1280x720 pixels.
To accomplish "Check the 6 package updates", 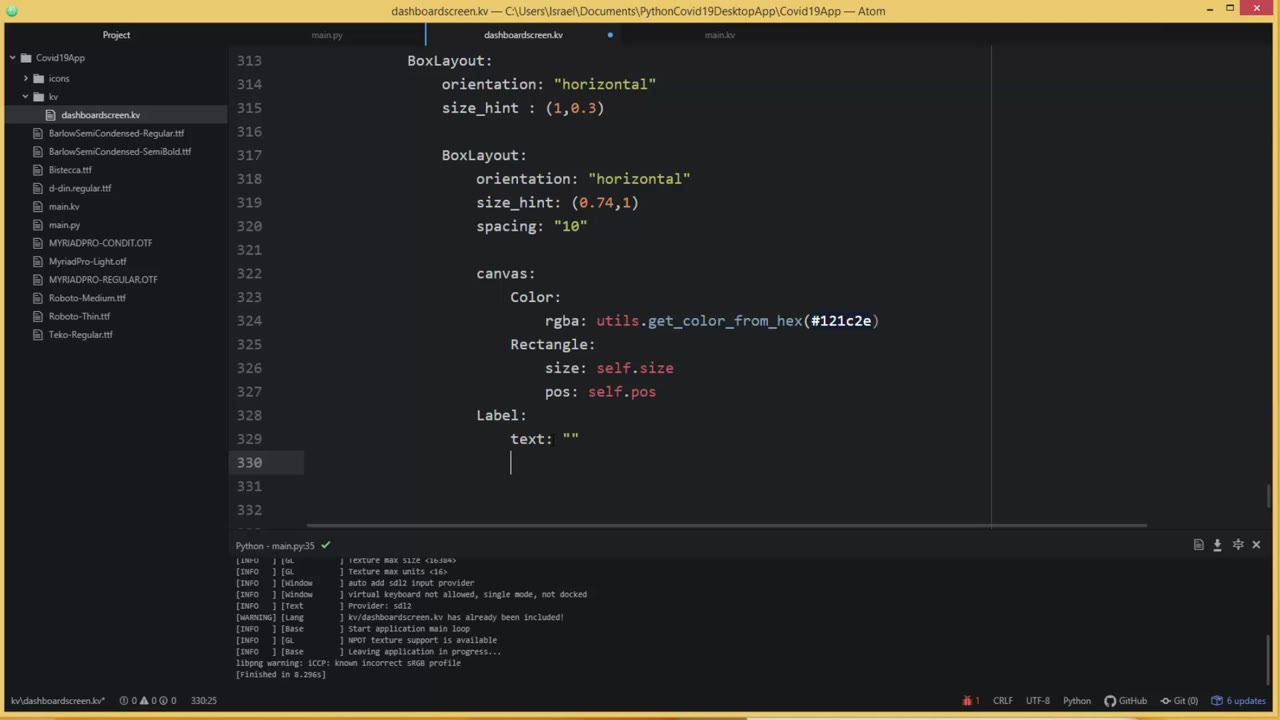I will pos(1243,700).
